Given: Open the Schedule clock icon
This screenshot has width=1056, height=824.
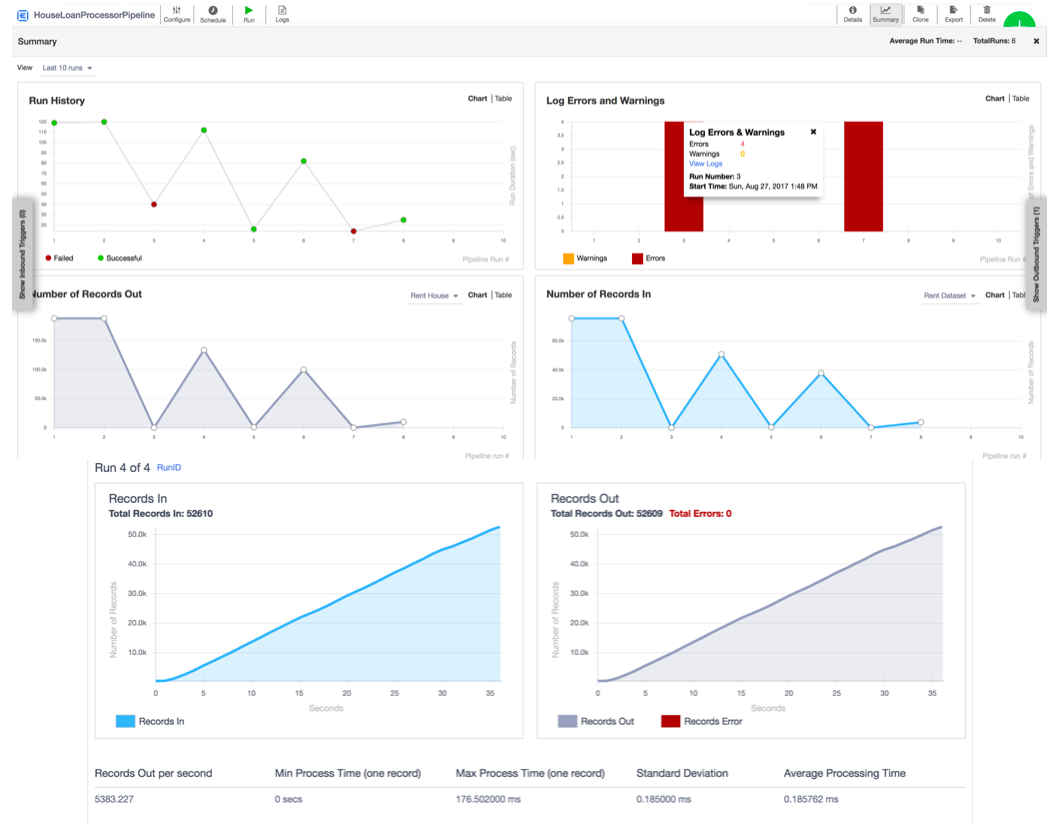Looking at the screenshot, I should tap(213, 13).
